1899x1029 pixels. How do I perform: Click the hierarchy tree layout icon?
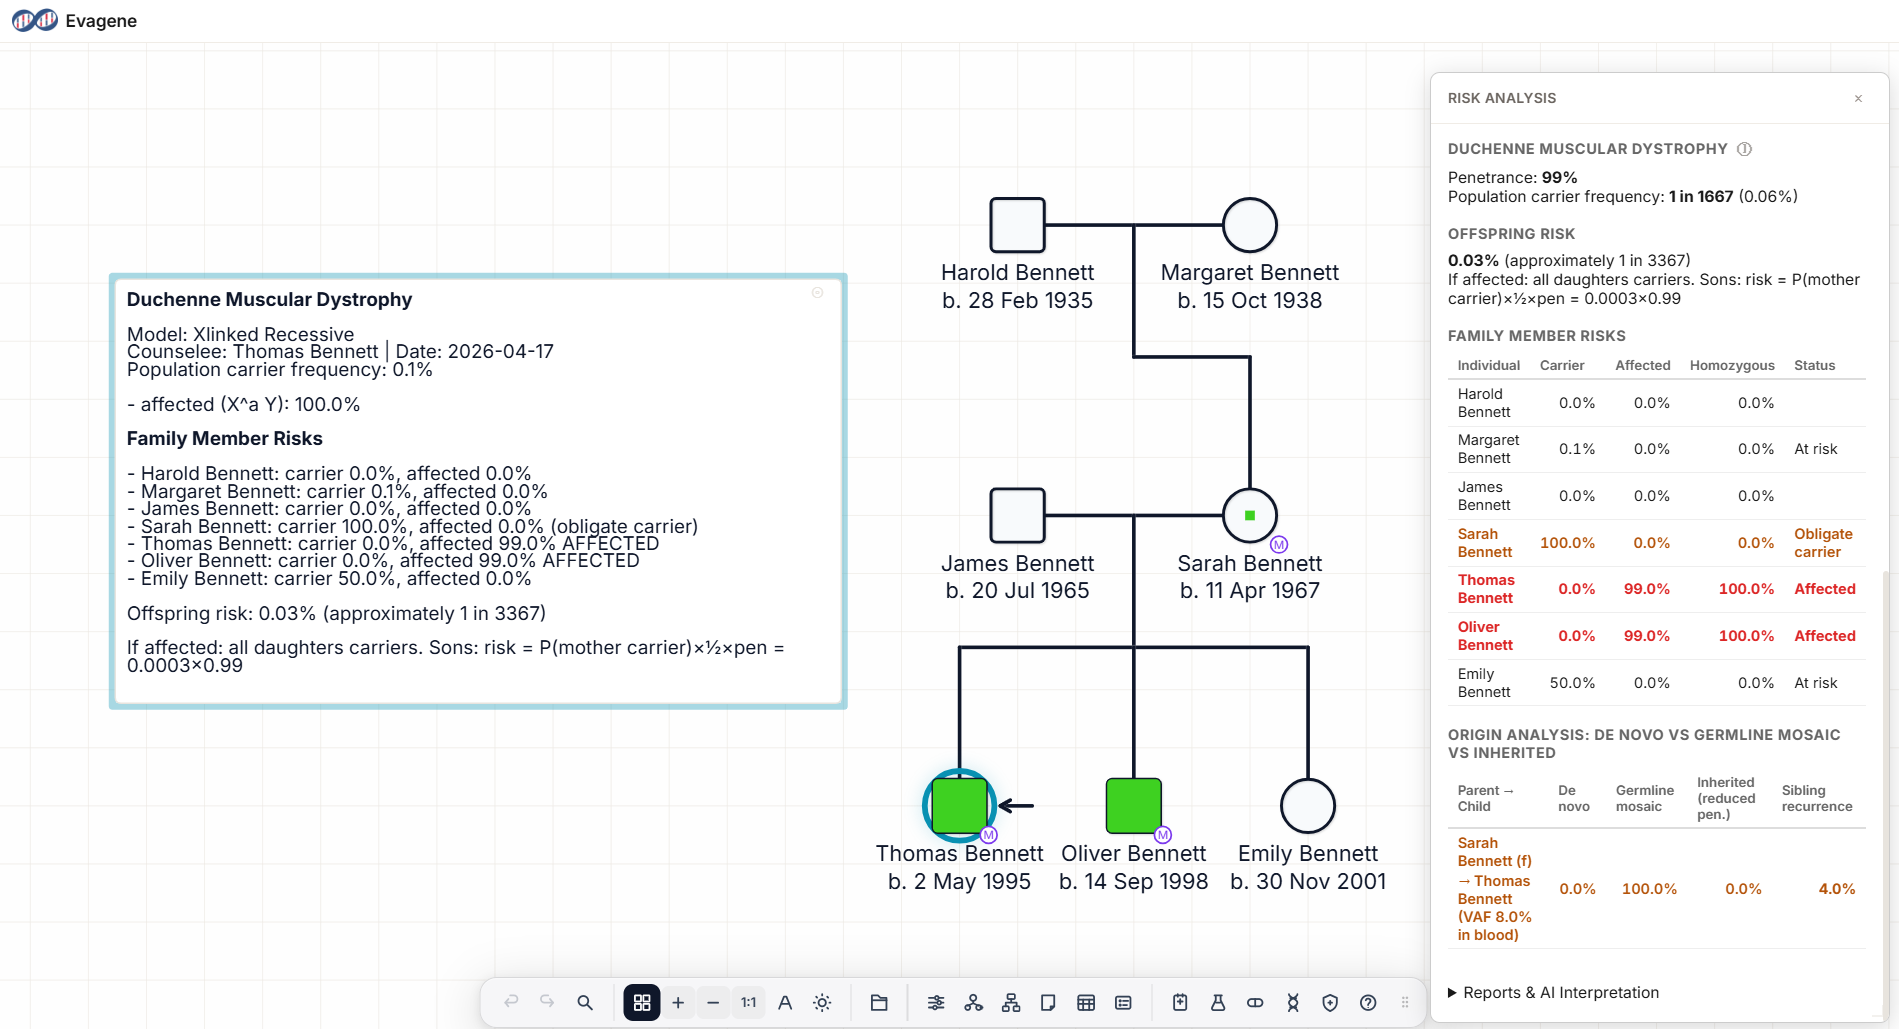1011,1002
